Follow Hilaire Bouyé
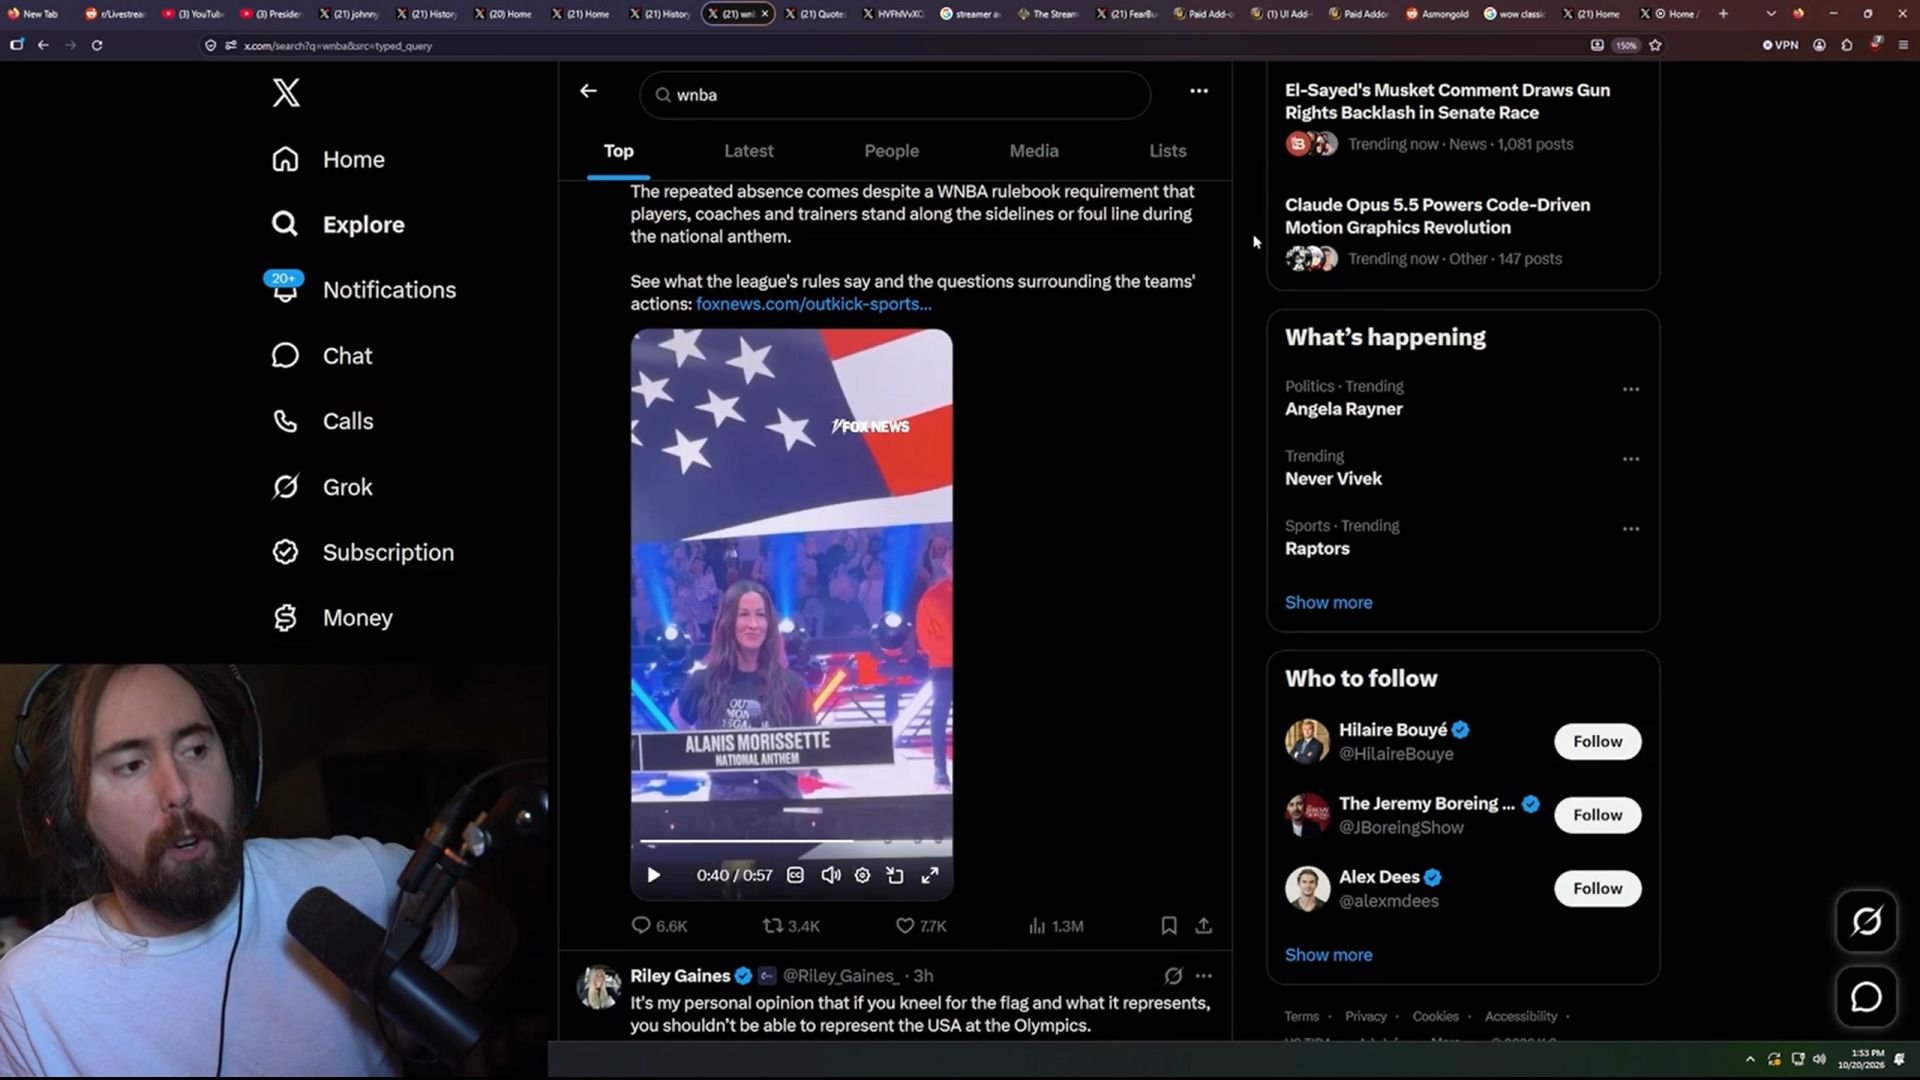Screen dimensions: 1920x1080 click(1597, 742)
